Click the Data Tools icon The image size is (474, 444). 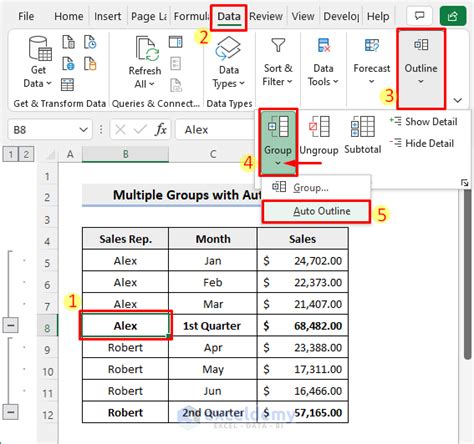324,45
